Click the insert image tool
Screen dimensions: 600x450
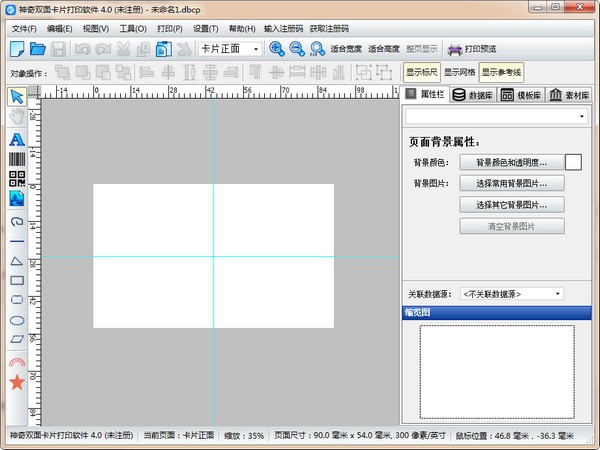[x=16, y=199]
